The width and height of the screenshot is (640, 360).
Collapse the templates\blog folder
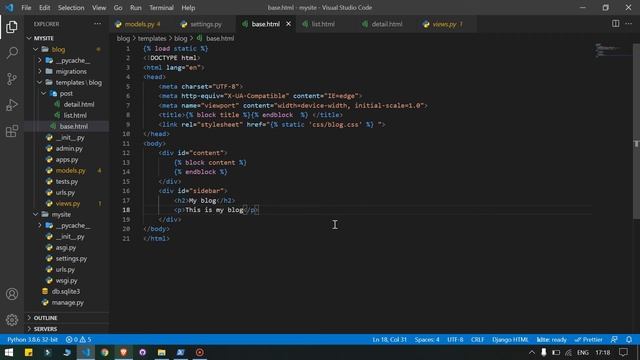[x=67, y=82]
